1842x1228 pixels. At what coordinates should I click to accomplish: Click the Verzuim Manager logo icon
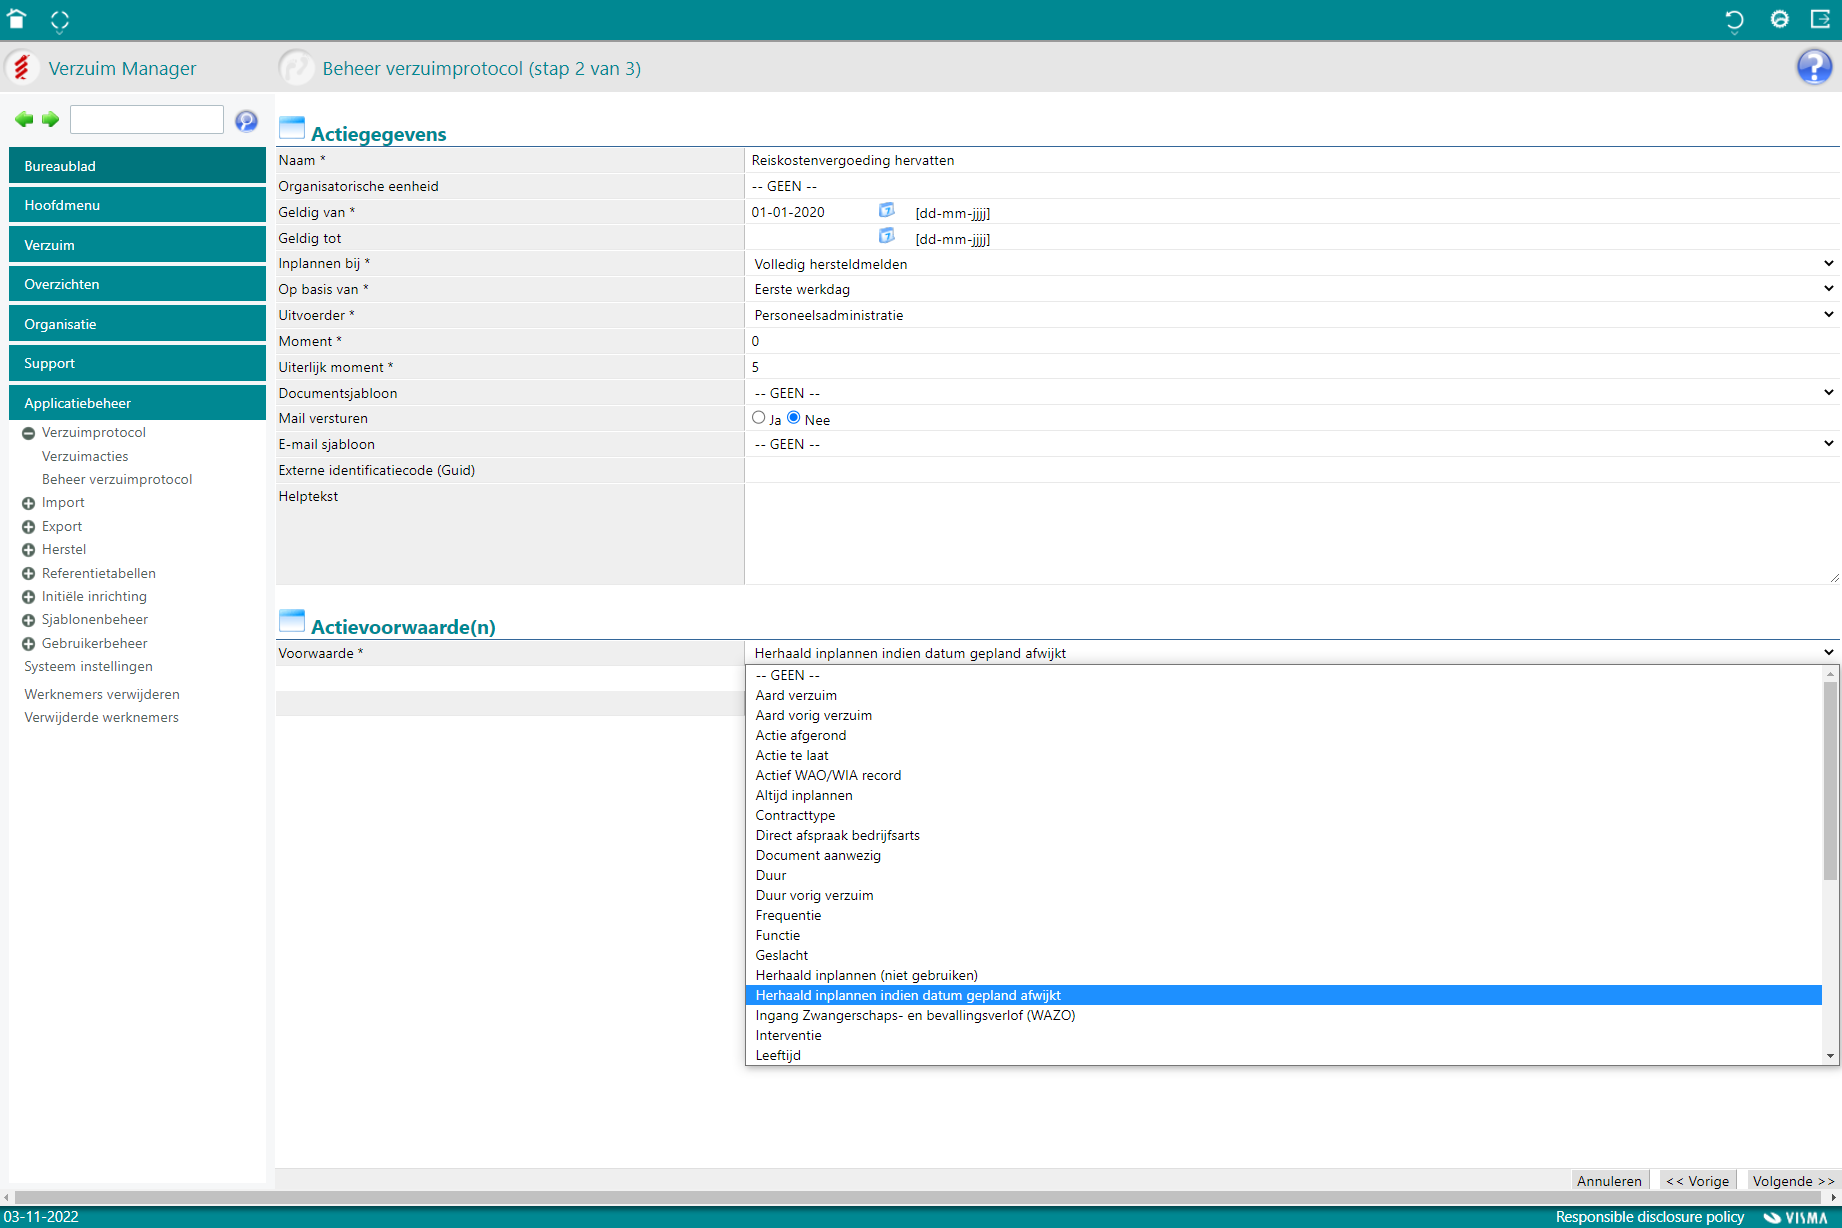22,68
